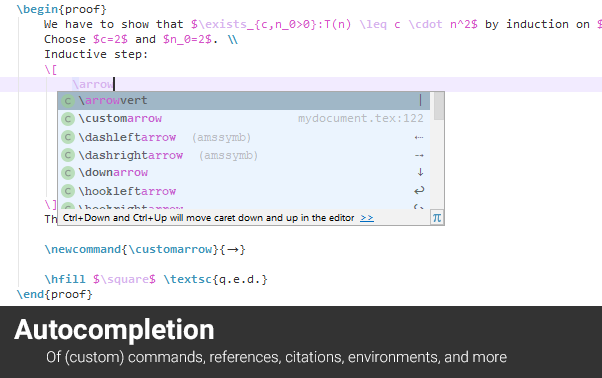
Task: Click the C icon beside \dashleftarrow
Action: [x=68, y=137]
